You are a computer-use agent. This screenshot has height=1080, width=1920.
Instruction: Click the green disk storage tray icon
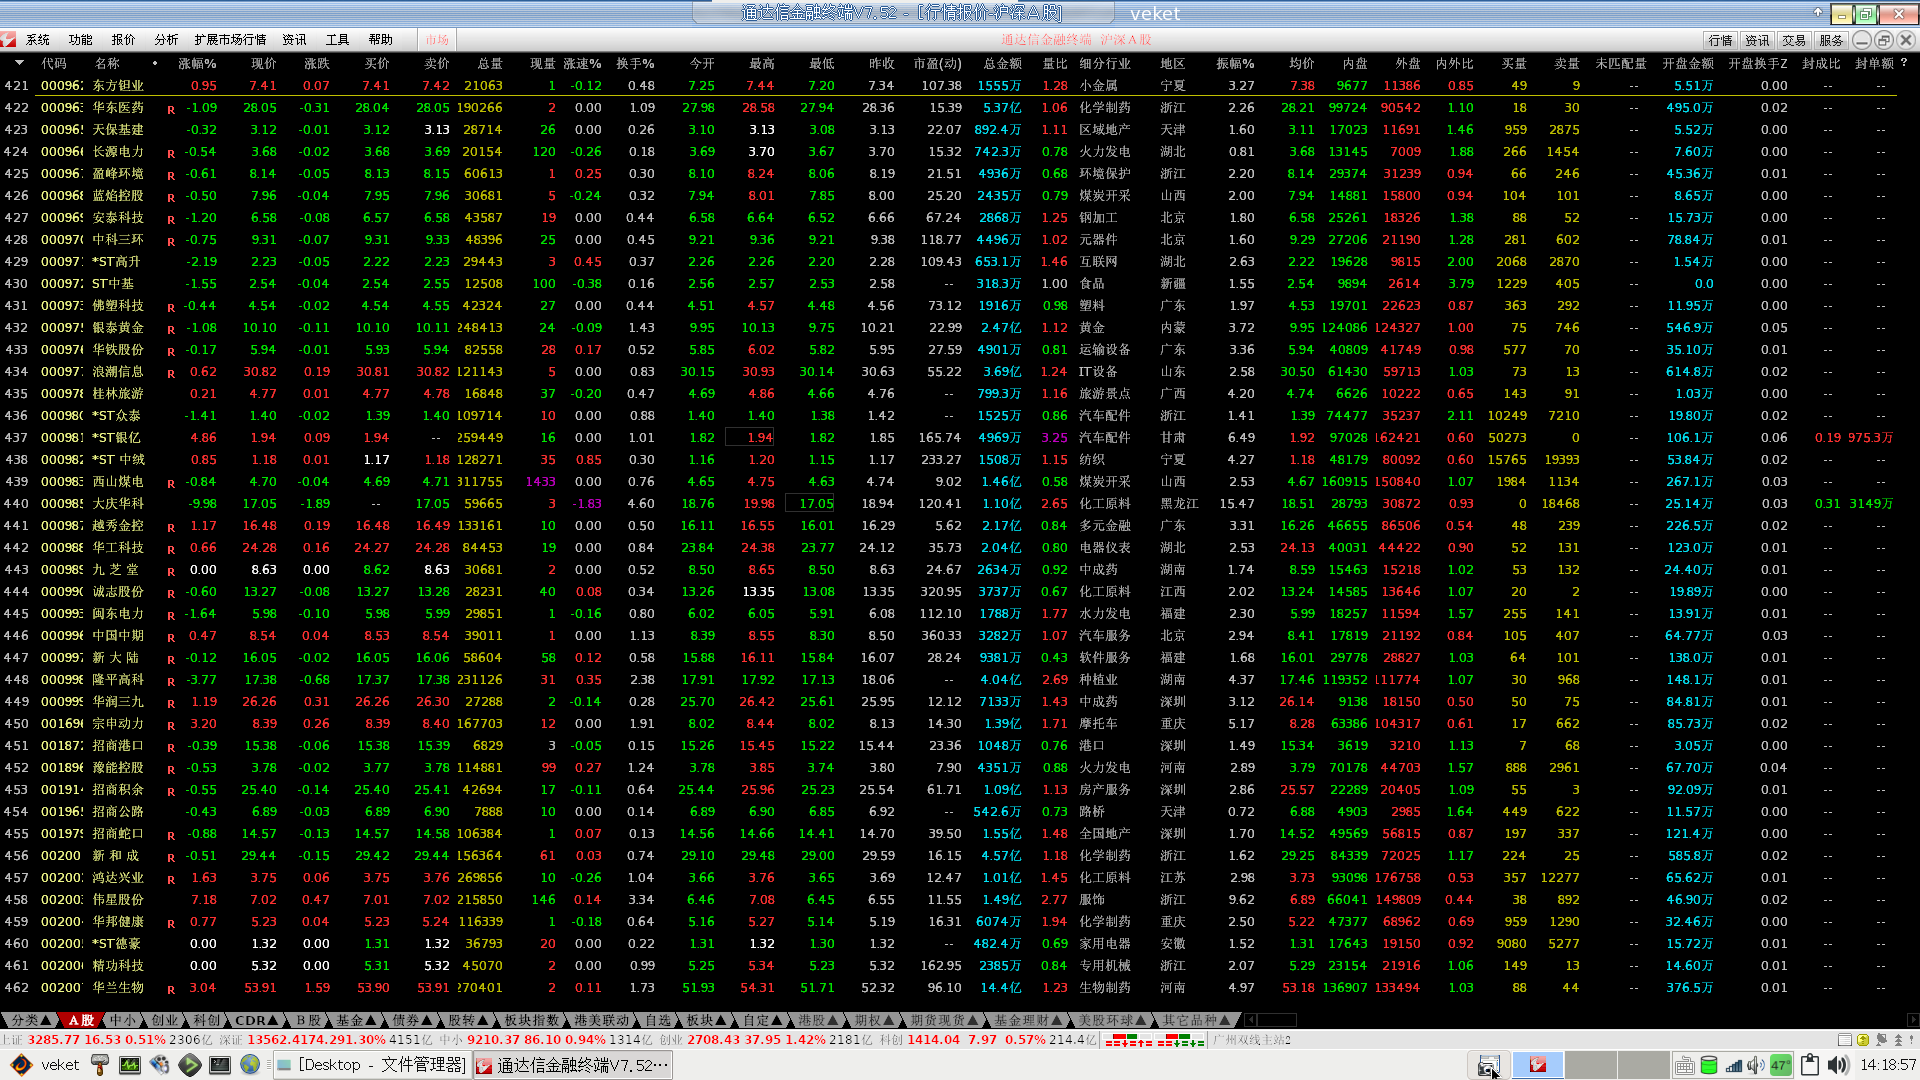[1709, 1066]
